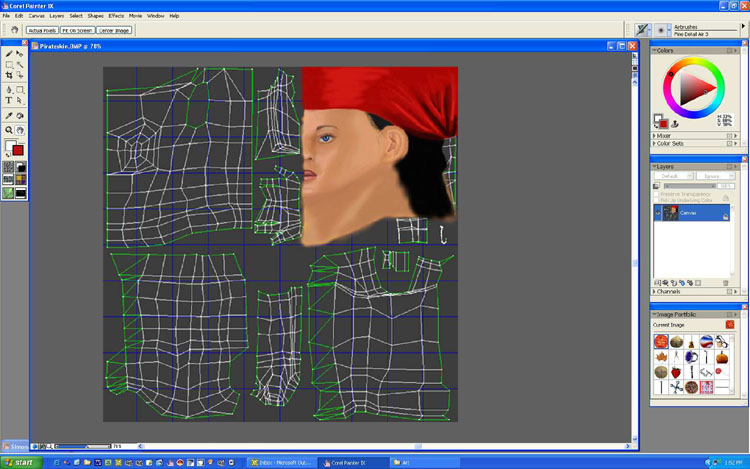Select the Crop tool
Viewport: 750px width, 469px height.
tap(9, 76)
